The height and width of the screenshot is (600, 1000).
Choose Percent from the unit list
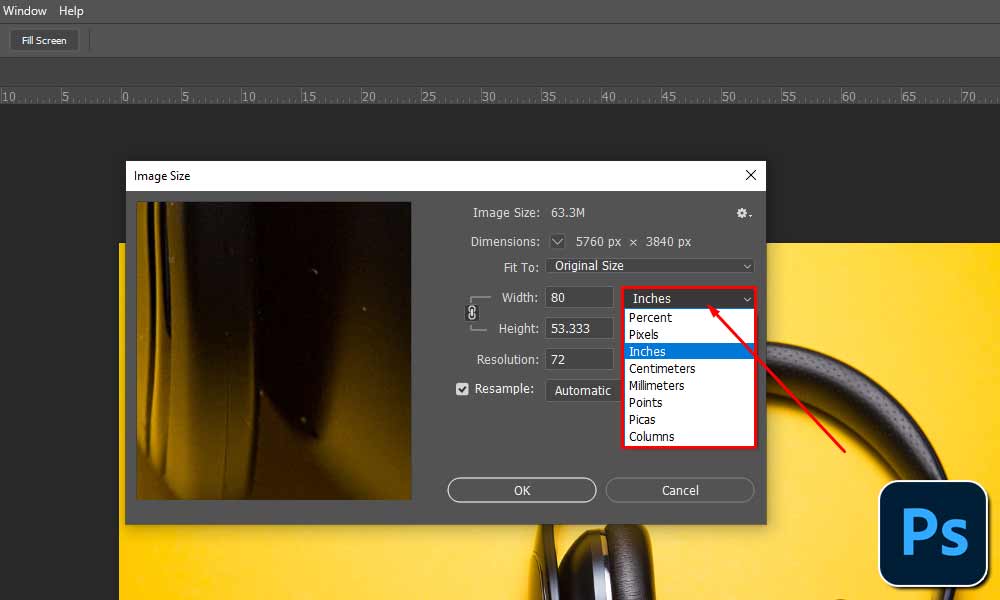click(x=689, y=318)
